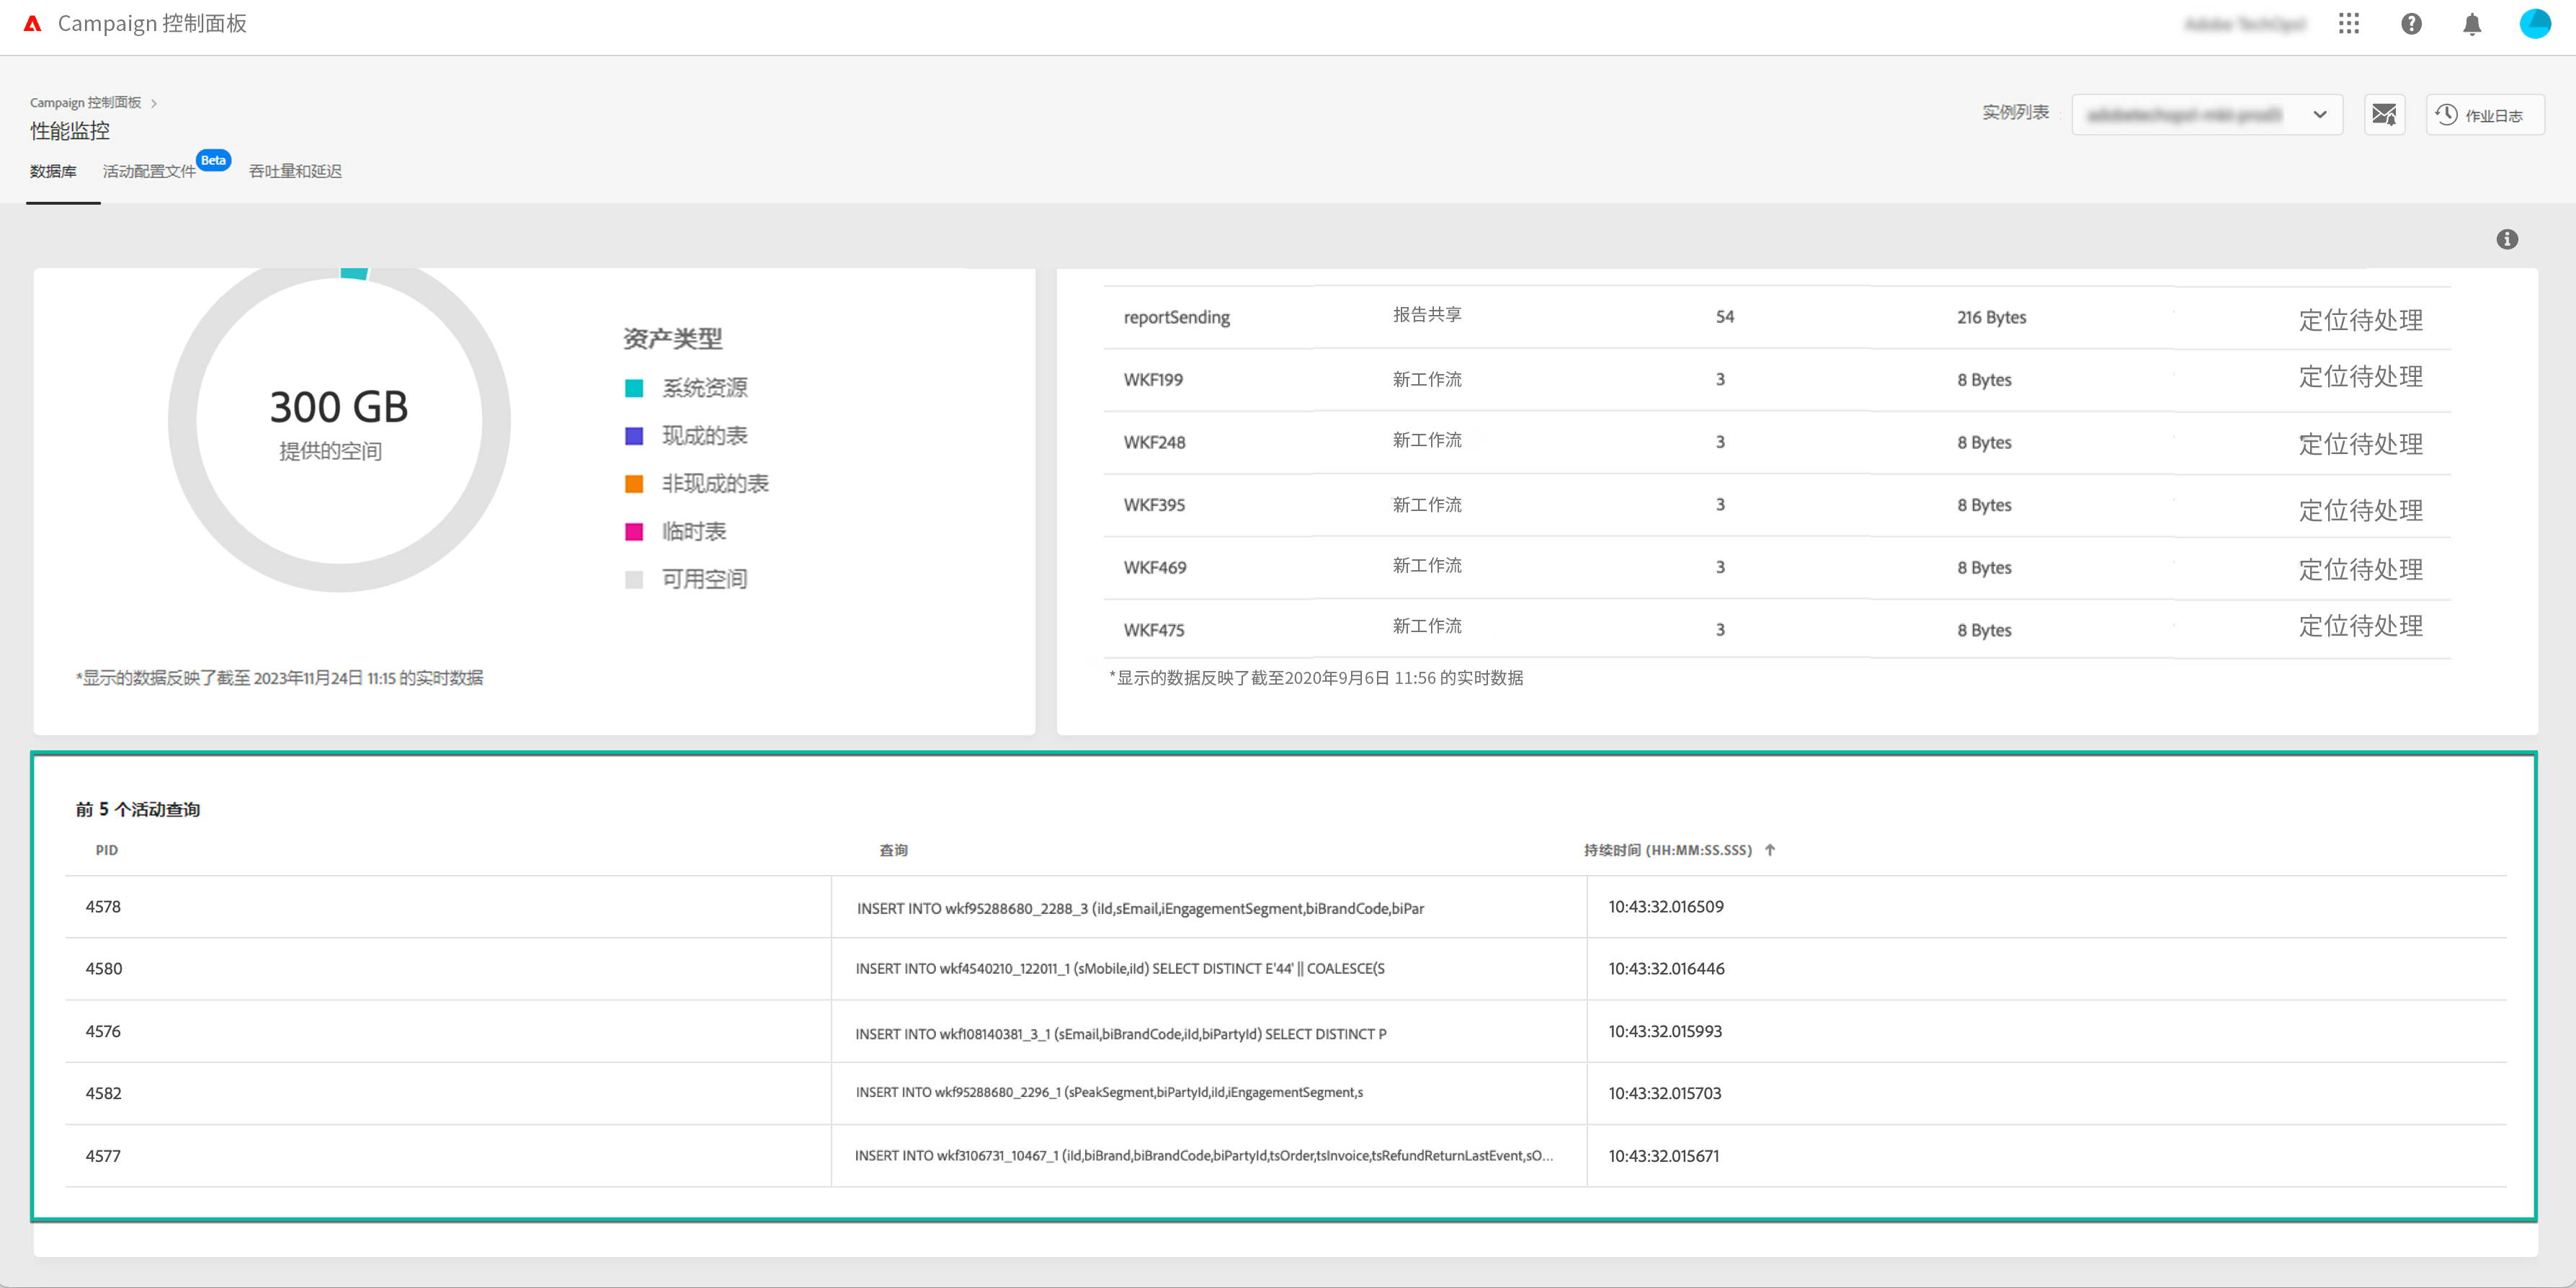Image resolution: width=2576 pixels, height=1288 pixels.
Task: Click 定位待处理 for reportSending row
Action: (2360, 320)
